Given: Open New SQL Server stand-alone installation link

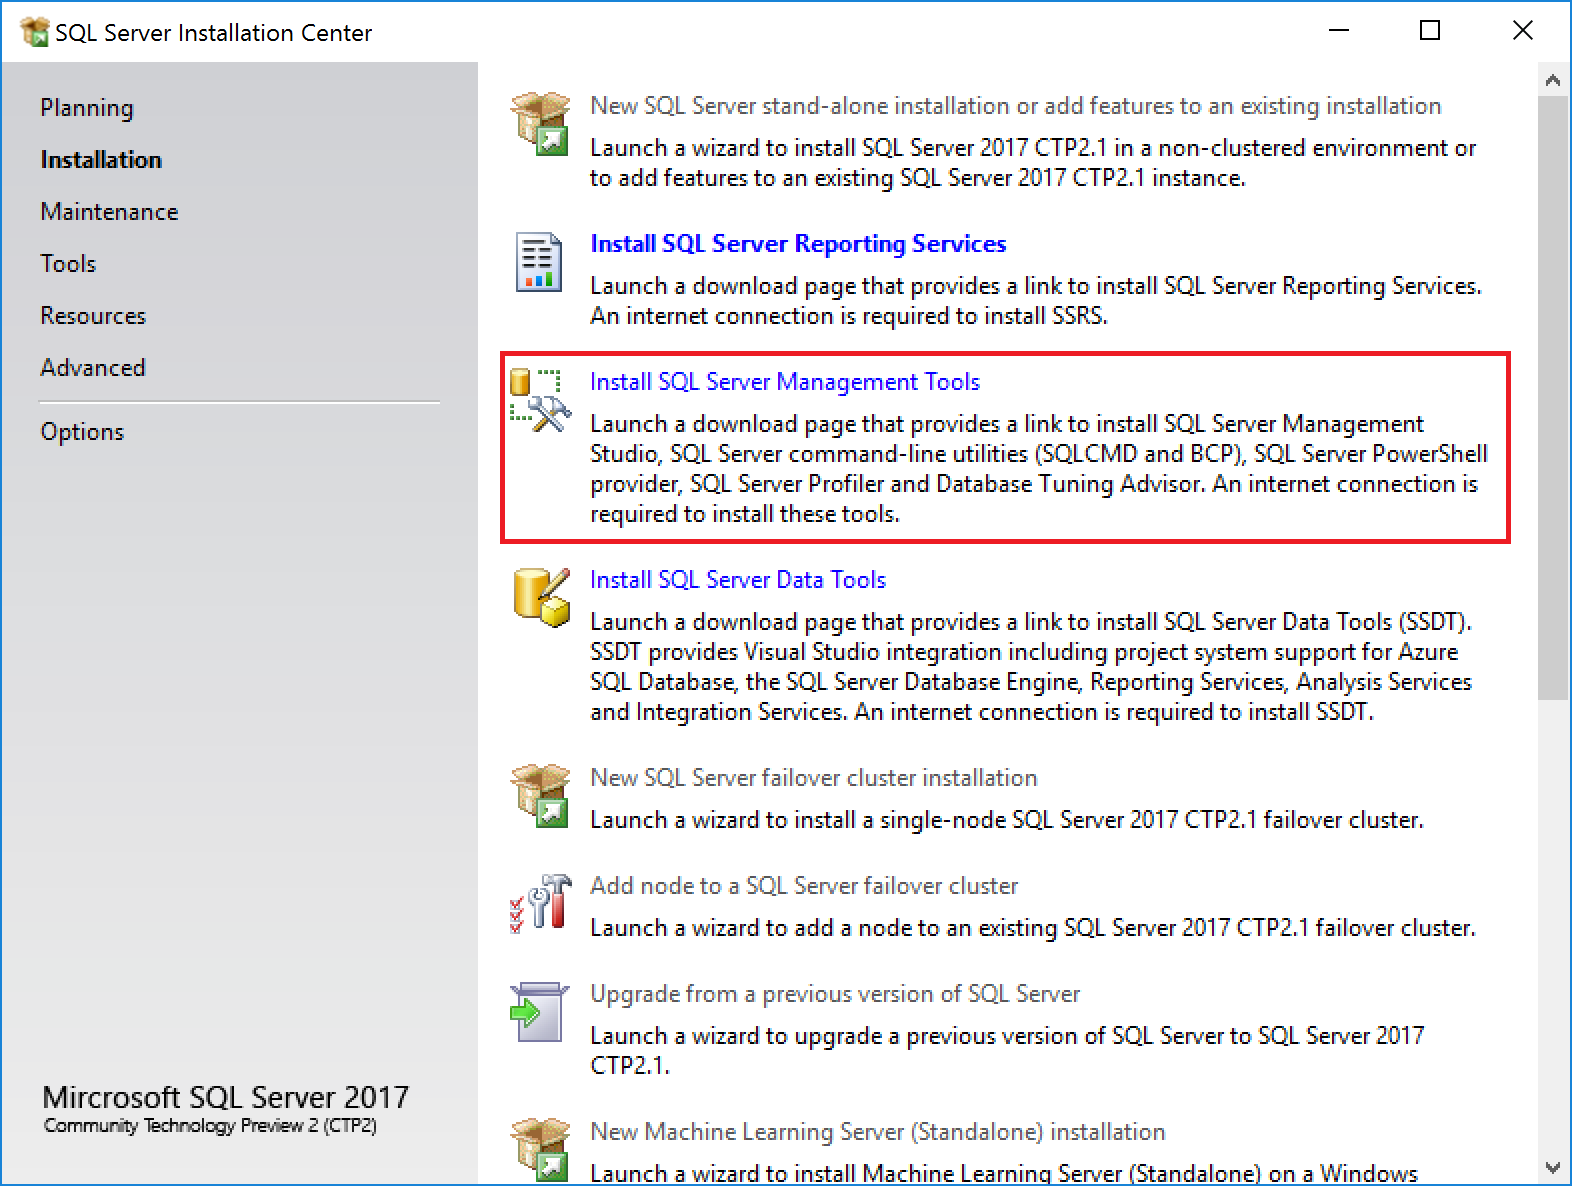Looking at the screenshot, I should coord(1015,106).
